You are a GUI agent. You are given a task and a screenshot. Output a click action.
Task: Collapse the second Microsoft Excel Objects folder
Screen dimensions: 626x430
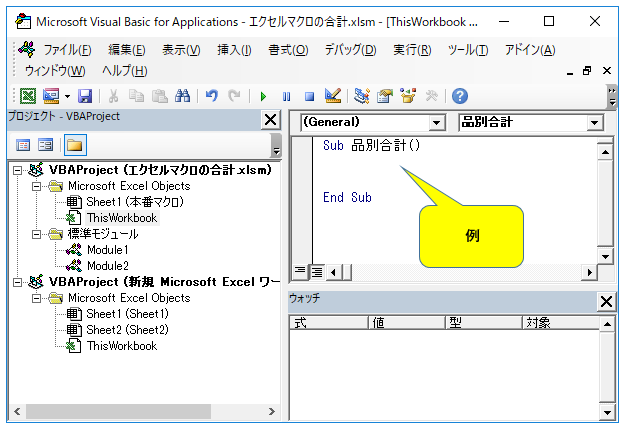(x=36, y=298)
